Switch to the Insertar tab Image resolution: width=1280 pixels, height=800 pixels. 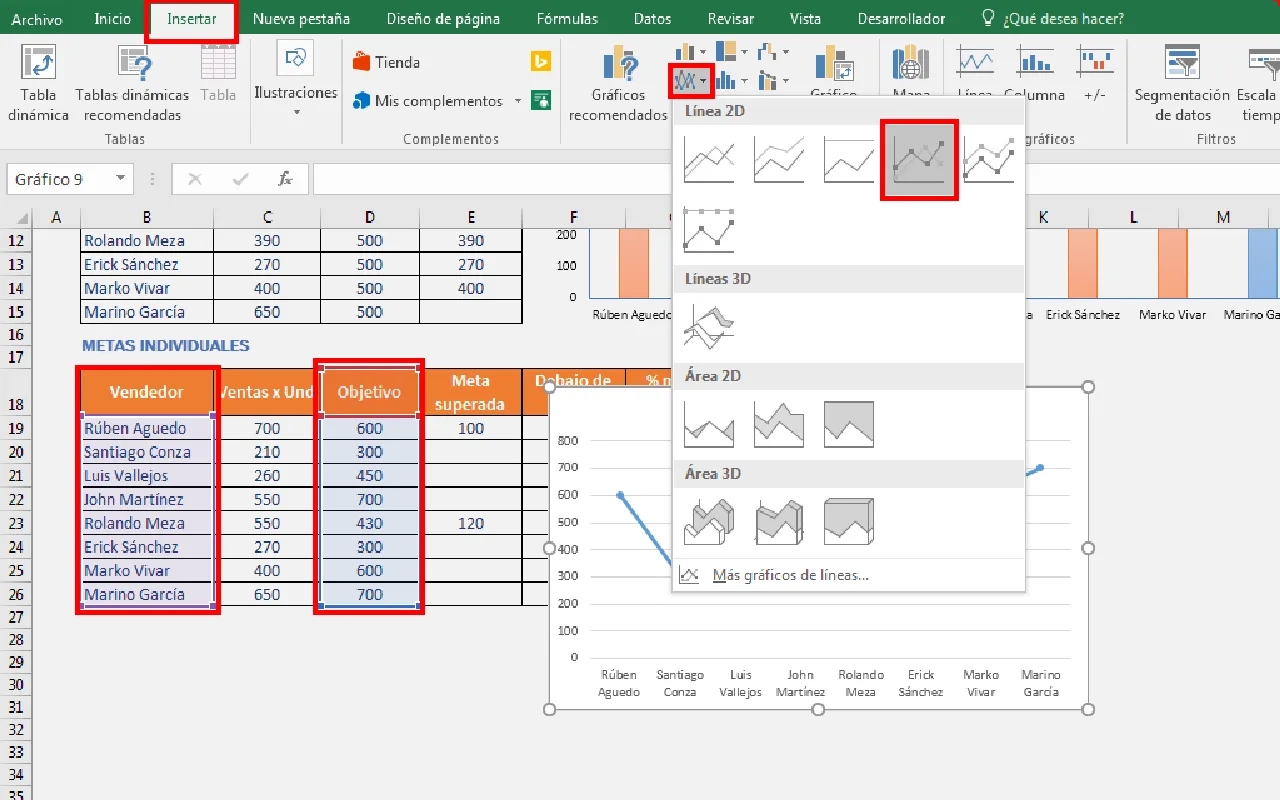[x=192, y=19]
